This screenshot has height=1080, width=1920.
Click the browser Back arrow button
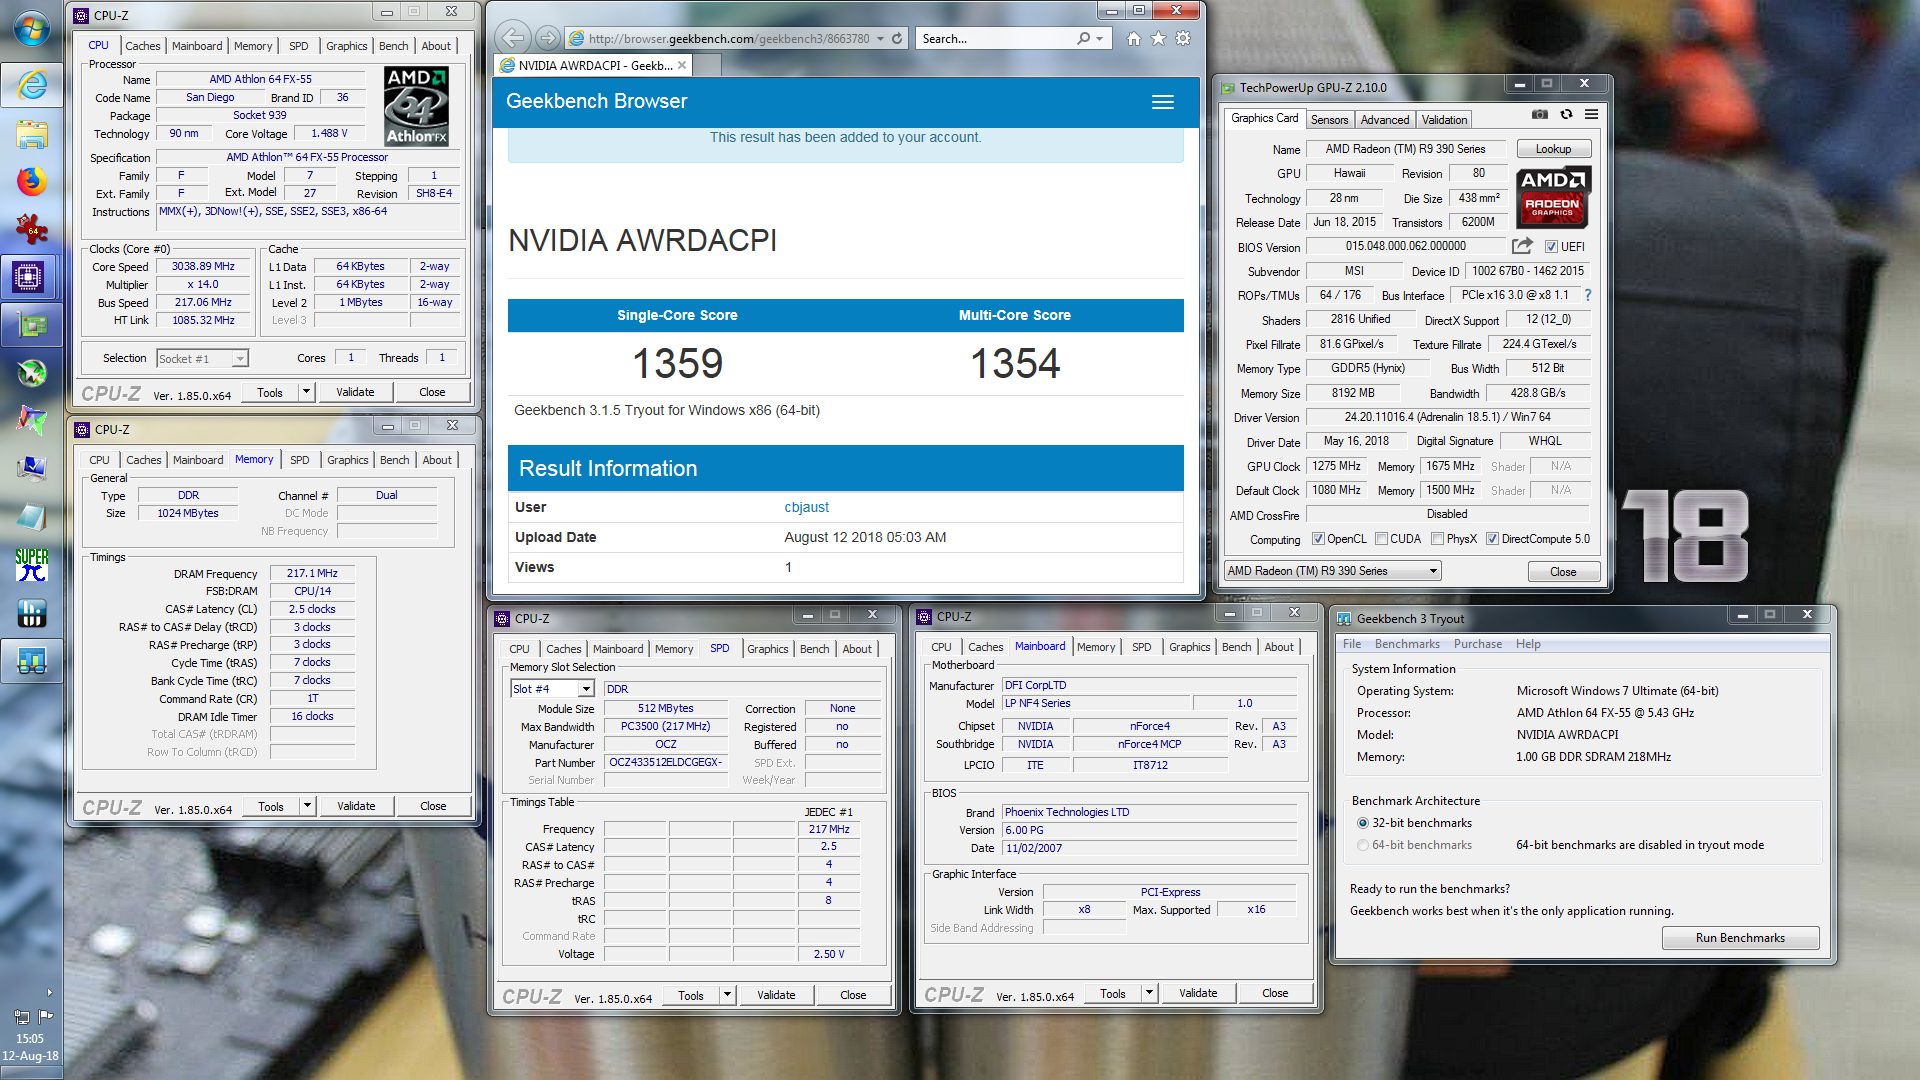click(512, 38)
